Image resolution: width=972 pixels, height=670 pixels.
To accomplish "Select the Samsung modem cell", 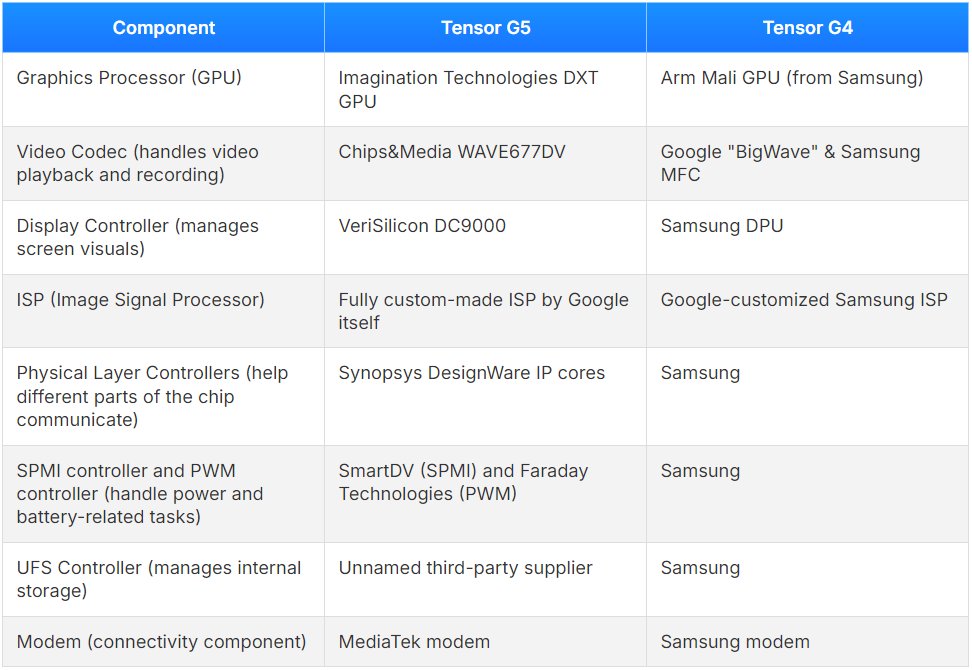I will coord(735,642).
